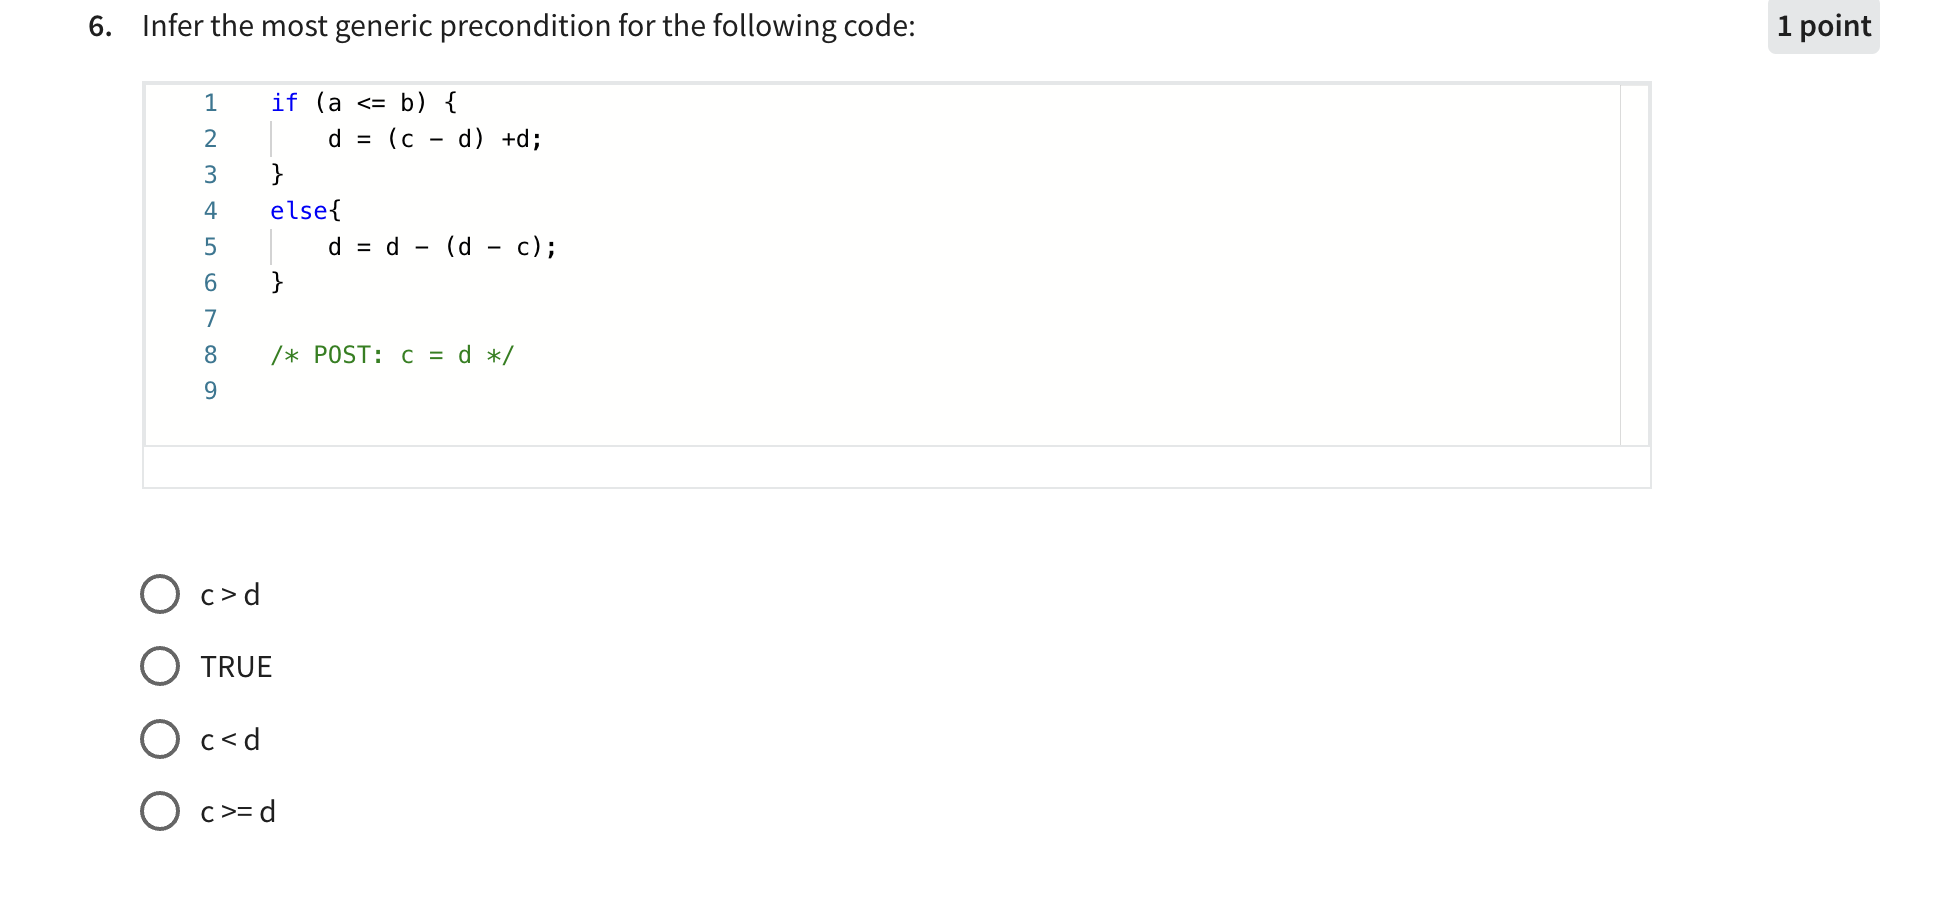
Task: Click the "1 point" badge
Action: coord(1822,26)
